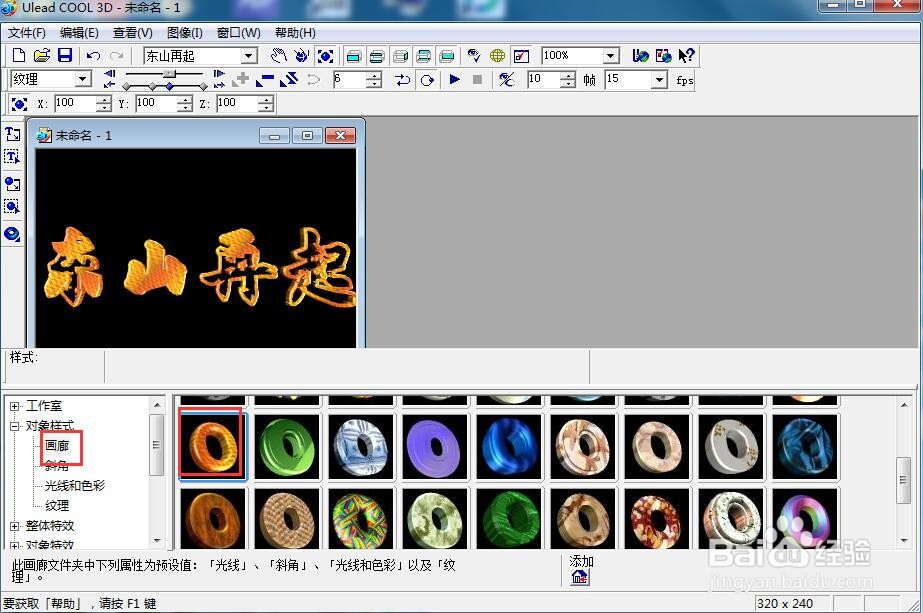Open a file using the folder icon
923x613 pixels.
[x=41, y=56]
